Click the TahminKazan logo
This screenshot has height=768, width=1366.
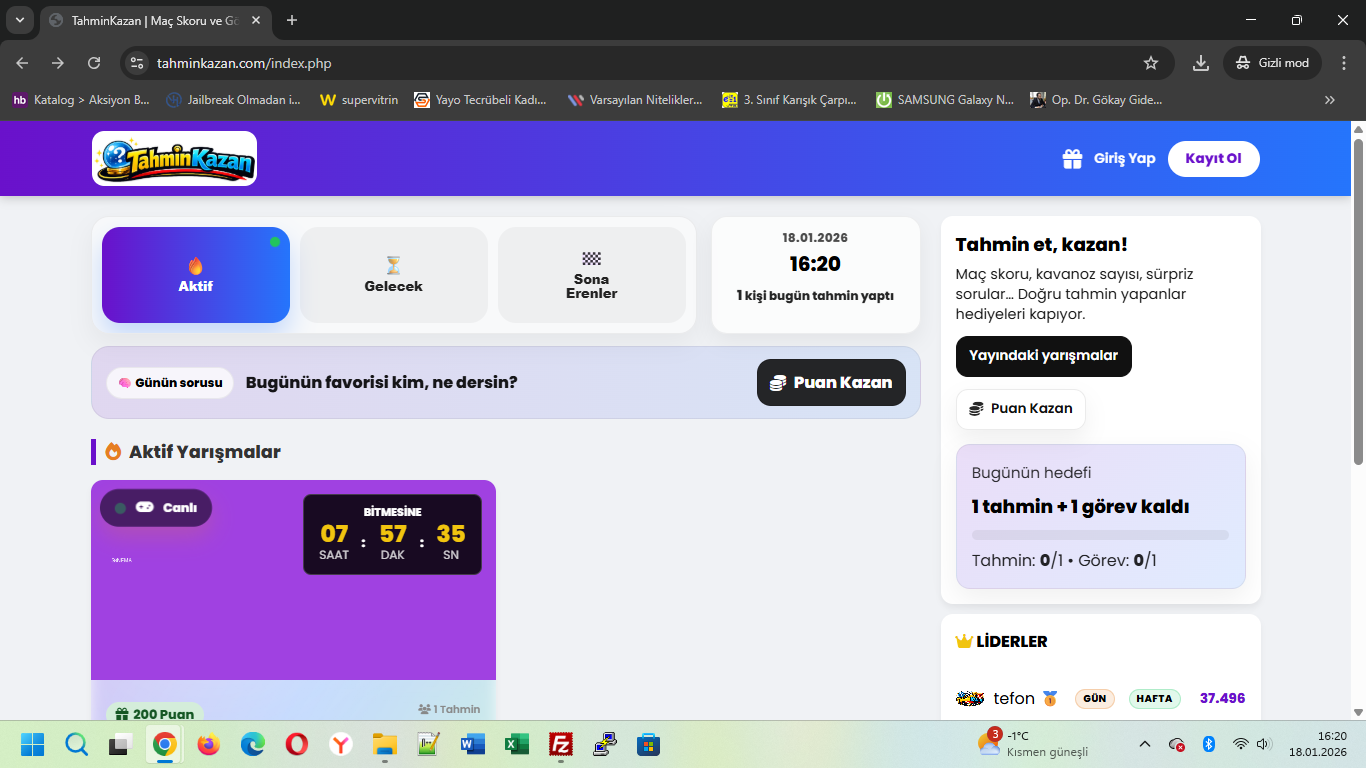(x=175, y=159)
